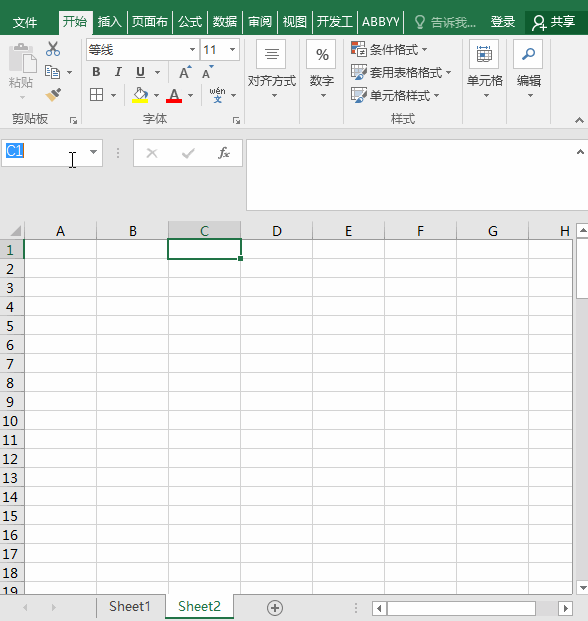Expand the Name Box dropdown arrow
The height and width of the screenshot is (621, 588).
click(93, 152)
